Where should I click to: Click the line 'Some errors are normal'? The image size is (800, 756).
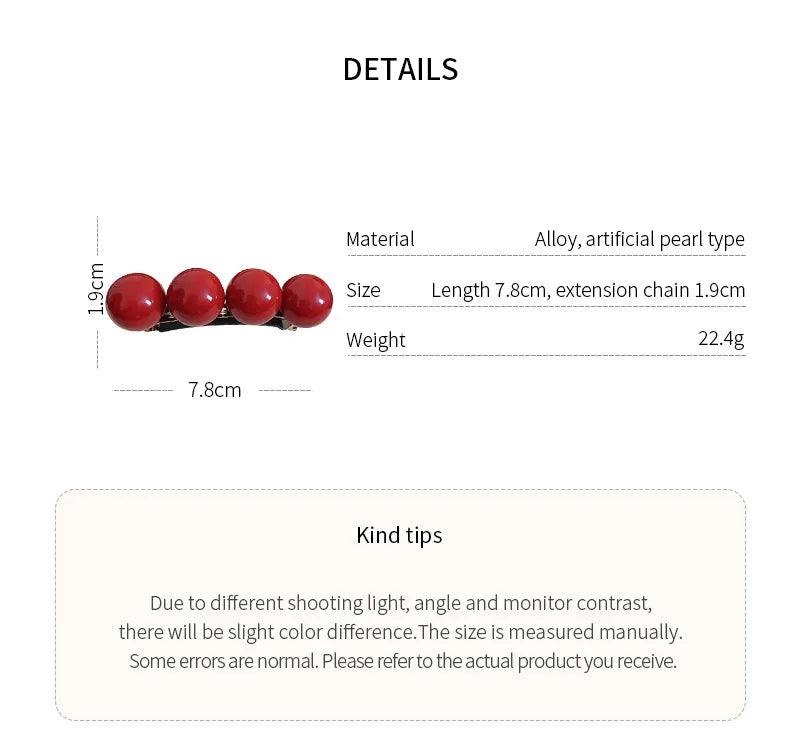point(400,661)
